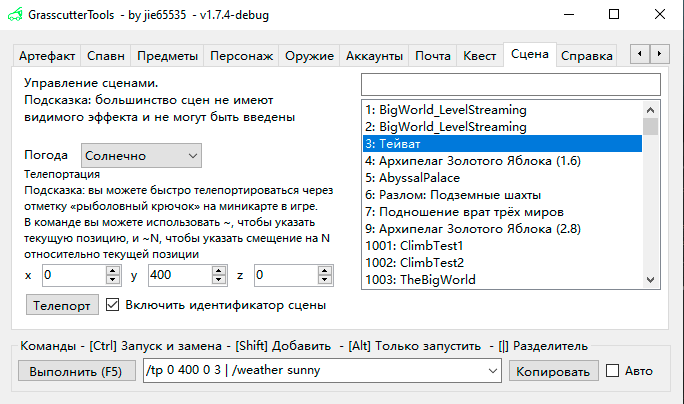Toggle the Авто checkbox
684x404 pixels.
pos(612,371)
